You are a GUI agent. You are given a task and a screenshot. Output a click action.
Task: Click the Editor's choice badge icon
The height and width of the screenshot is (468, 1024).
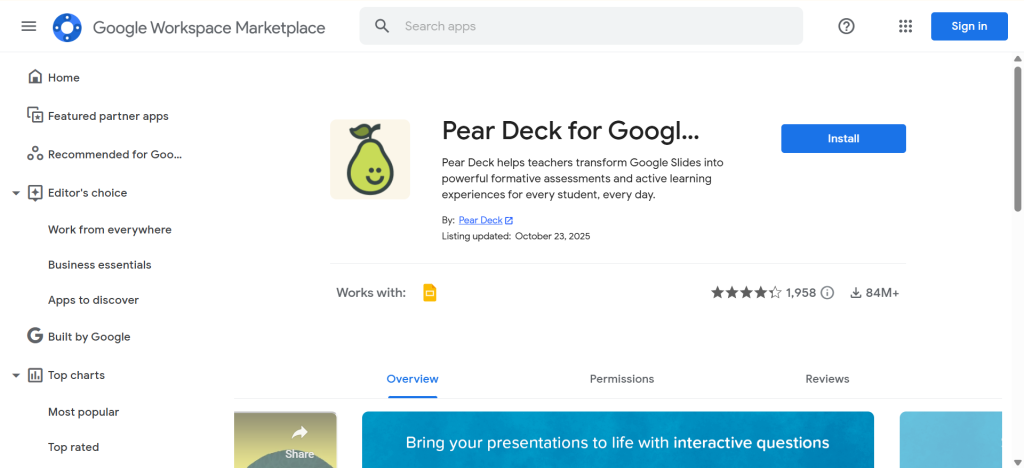[35, 193]
